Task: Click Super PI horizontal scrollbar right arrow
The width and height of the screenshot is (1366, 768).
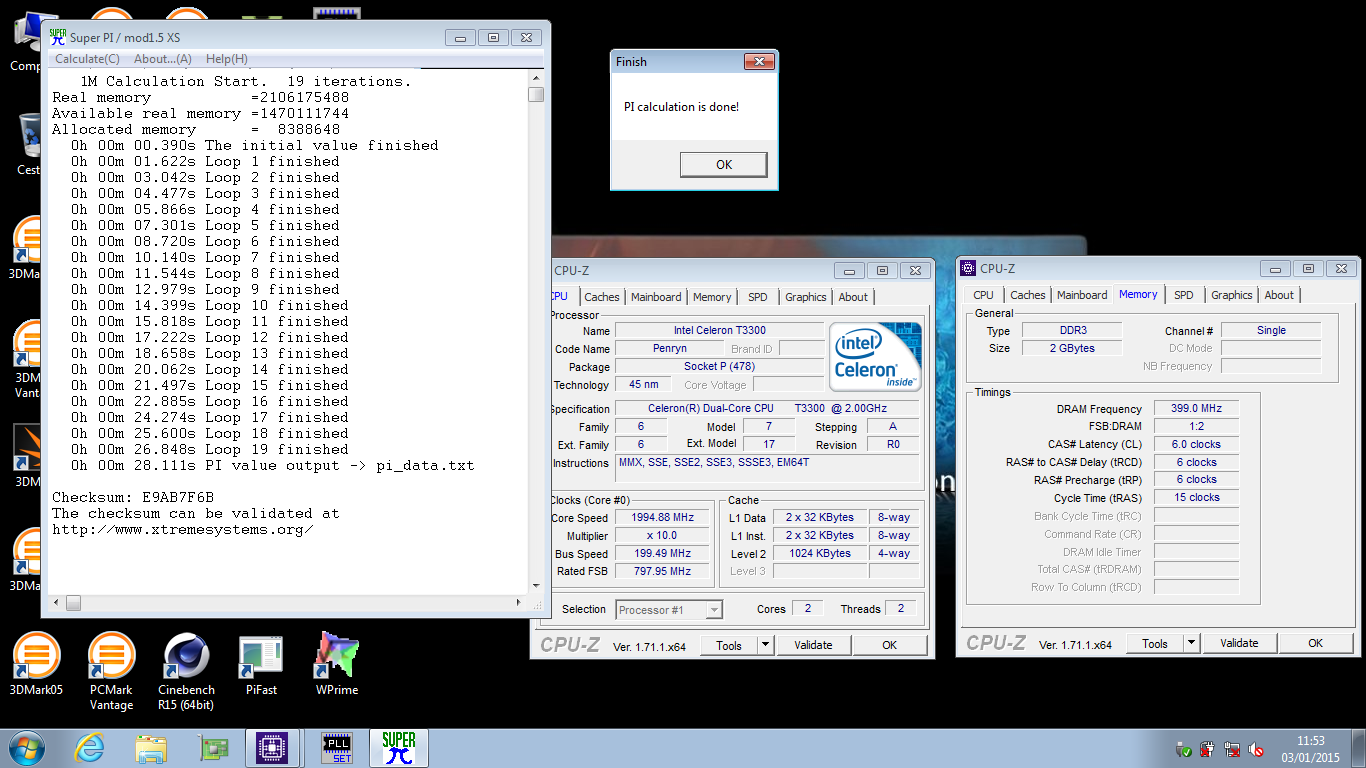Action: [521, 603]
